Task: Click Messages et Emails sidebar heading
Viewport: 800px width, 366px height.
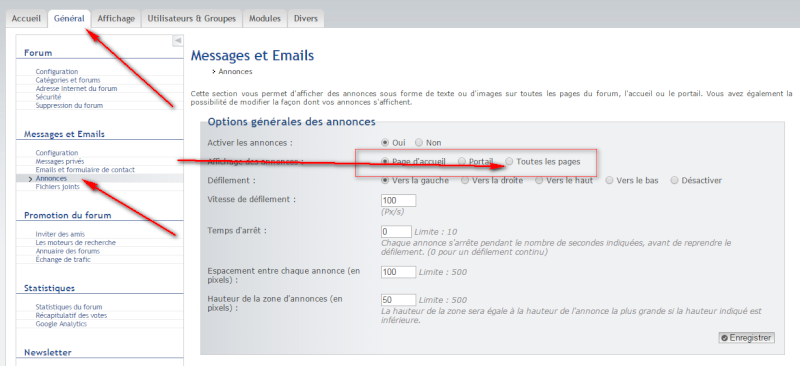Action: (x=64, y=134)
